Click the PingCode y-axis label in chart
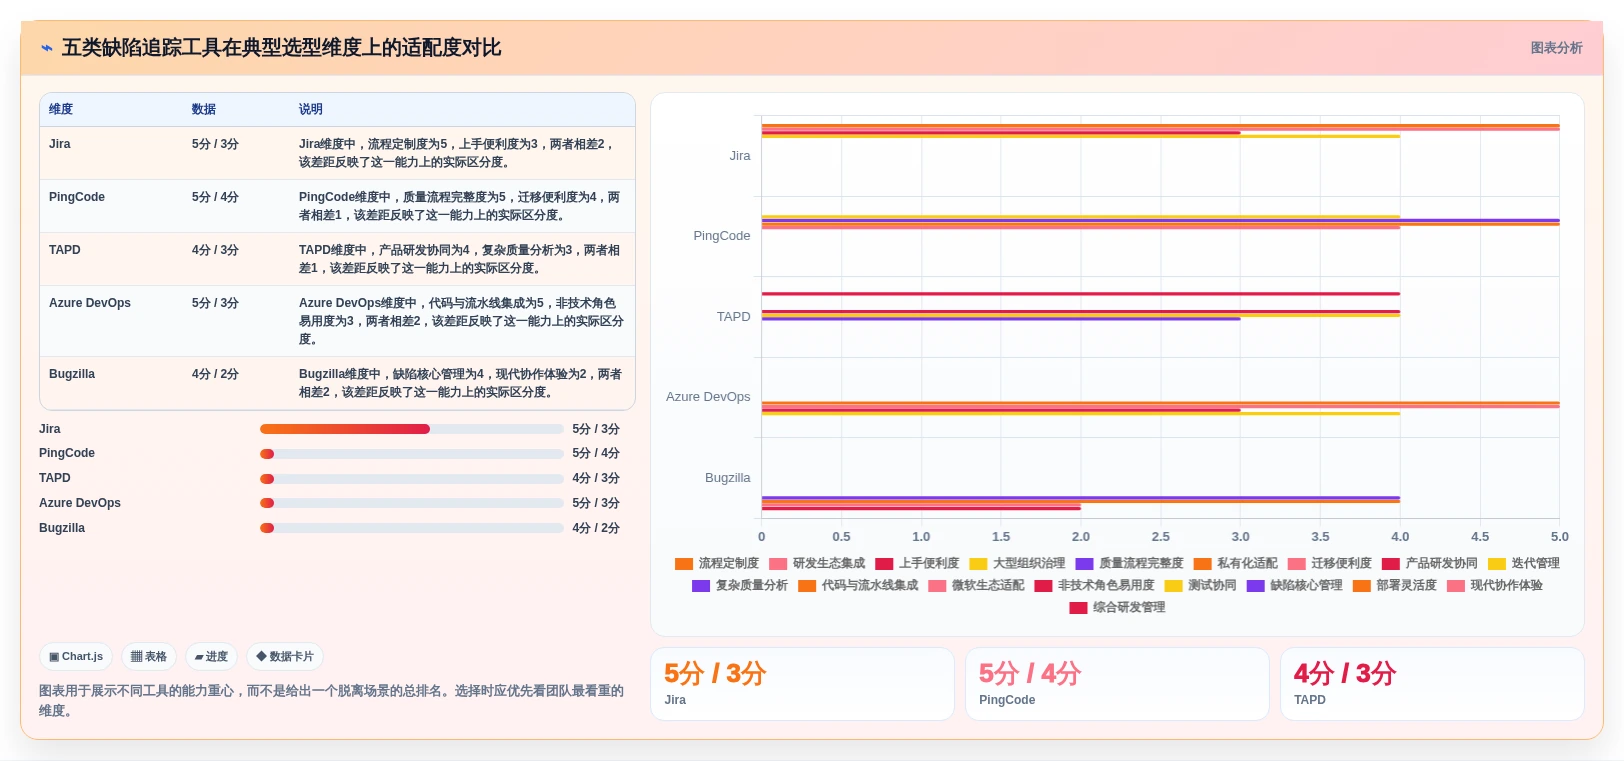The image size is (1624, 761). point(722,236)
